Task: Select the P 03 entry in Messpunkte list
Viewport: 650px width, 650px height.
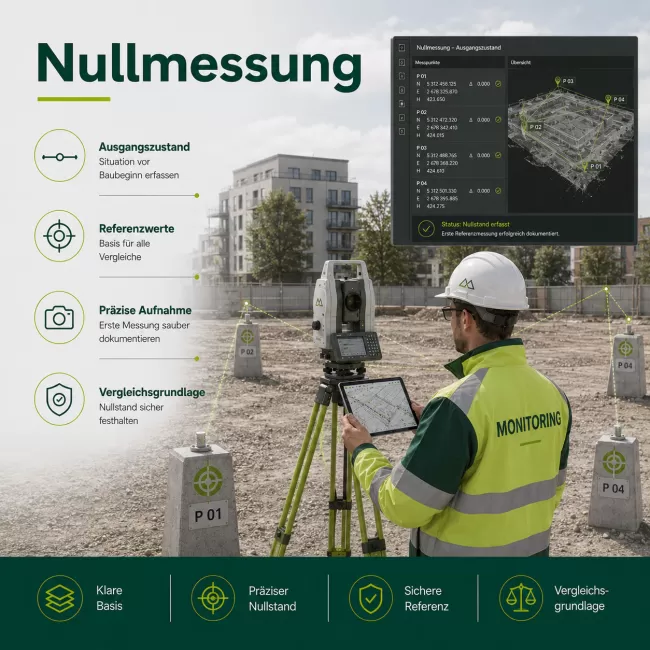Action: (458, 159)
